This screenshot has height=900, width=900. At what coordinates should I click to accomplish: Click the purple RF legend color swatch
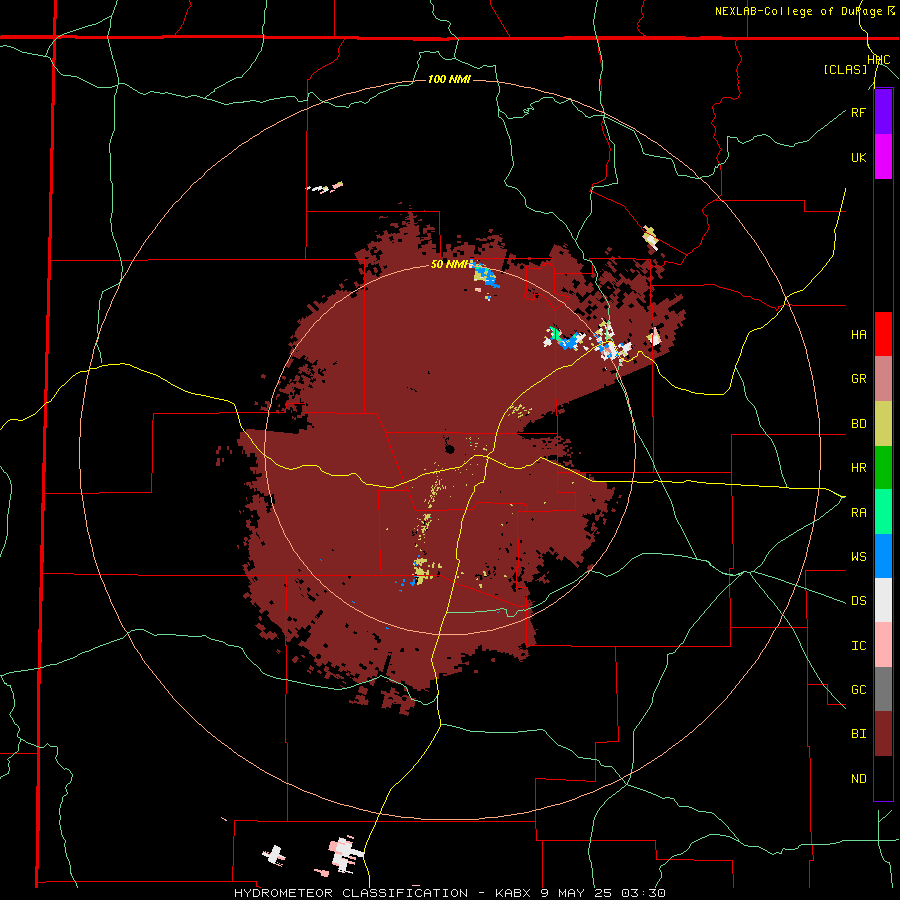pos(883,112)
